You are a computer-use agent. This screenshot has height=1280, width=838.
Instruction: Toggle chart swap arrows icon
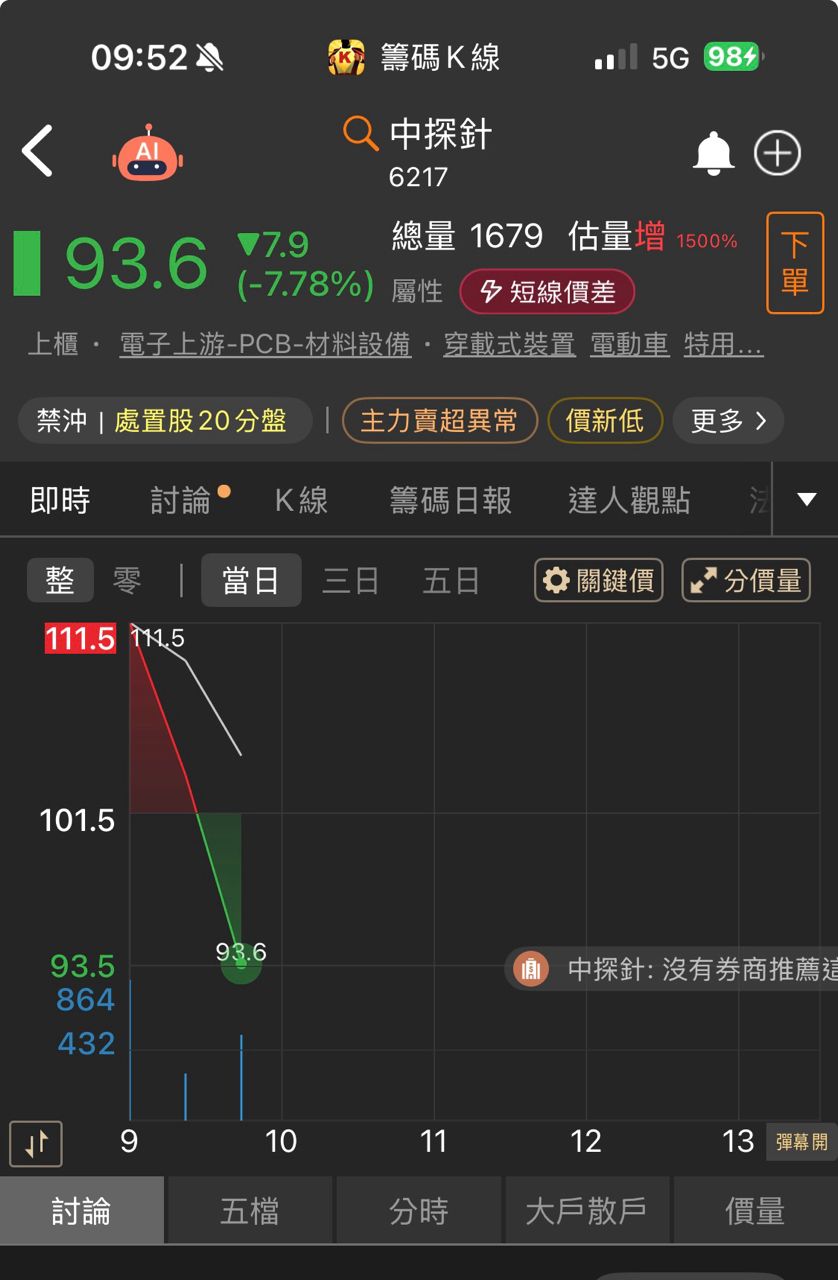36,1144
